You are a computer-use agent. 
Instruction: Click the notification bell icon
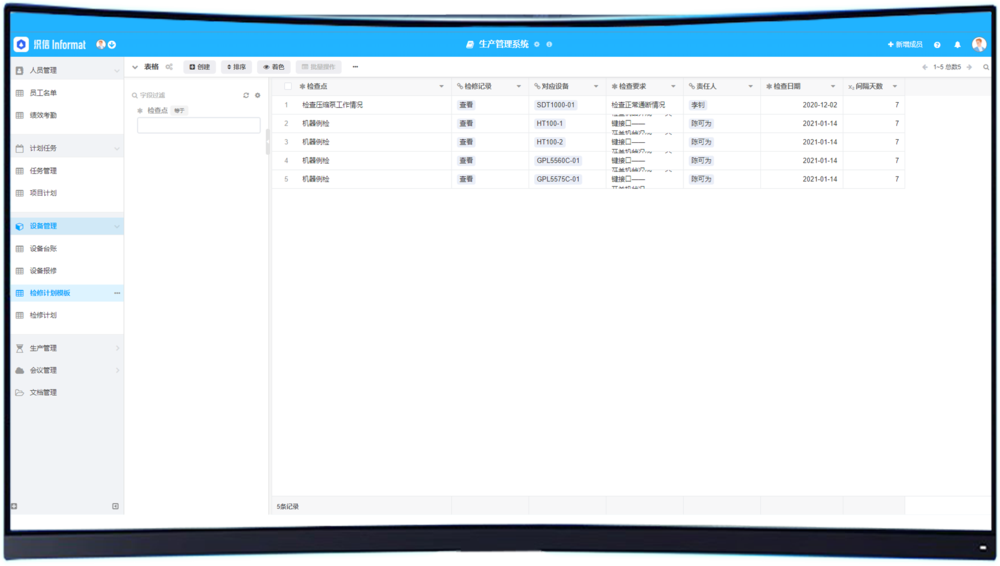pos(957,45)
